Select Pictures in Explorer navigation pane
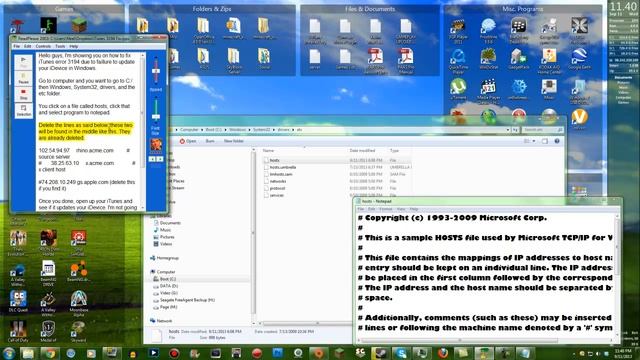 click(x=167, y=237)
